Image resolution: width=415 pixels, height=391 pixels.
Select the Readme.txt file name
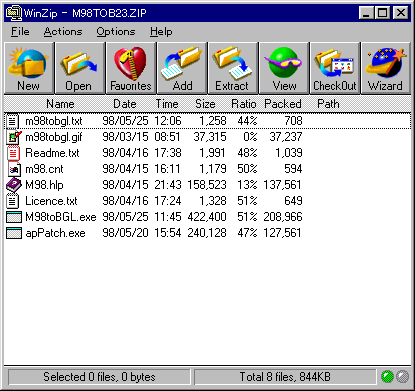pyautogui.click(x=52, y=153)
